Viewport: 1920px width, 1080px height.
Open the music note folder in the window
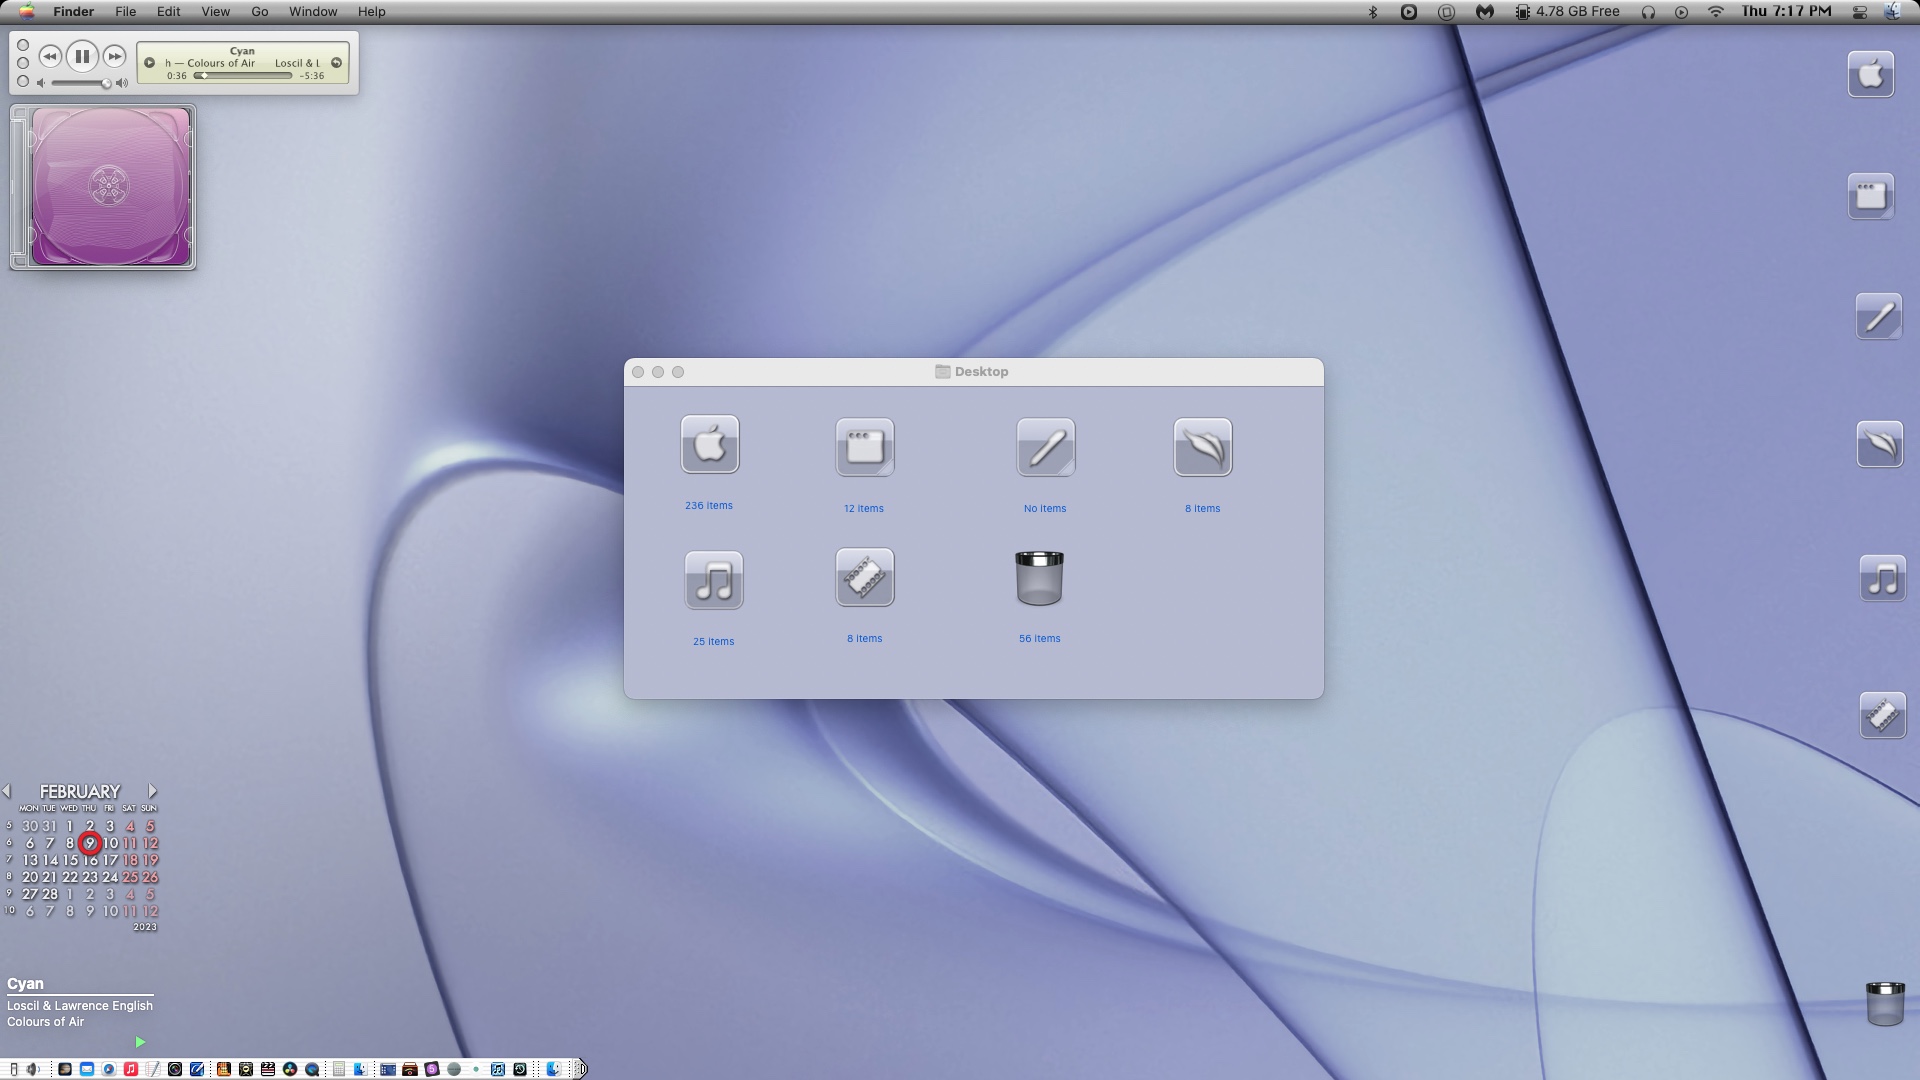click(713, 579)
